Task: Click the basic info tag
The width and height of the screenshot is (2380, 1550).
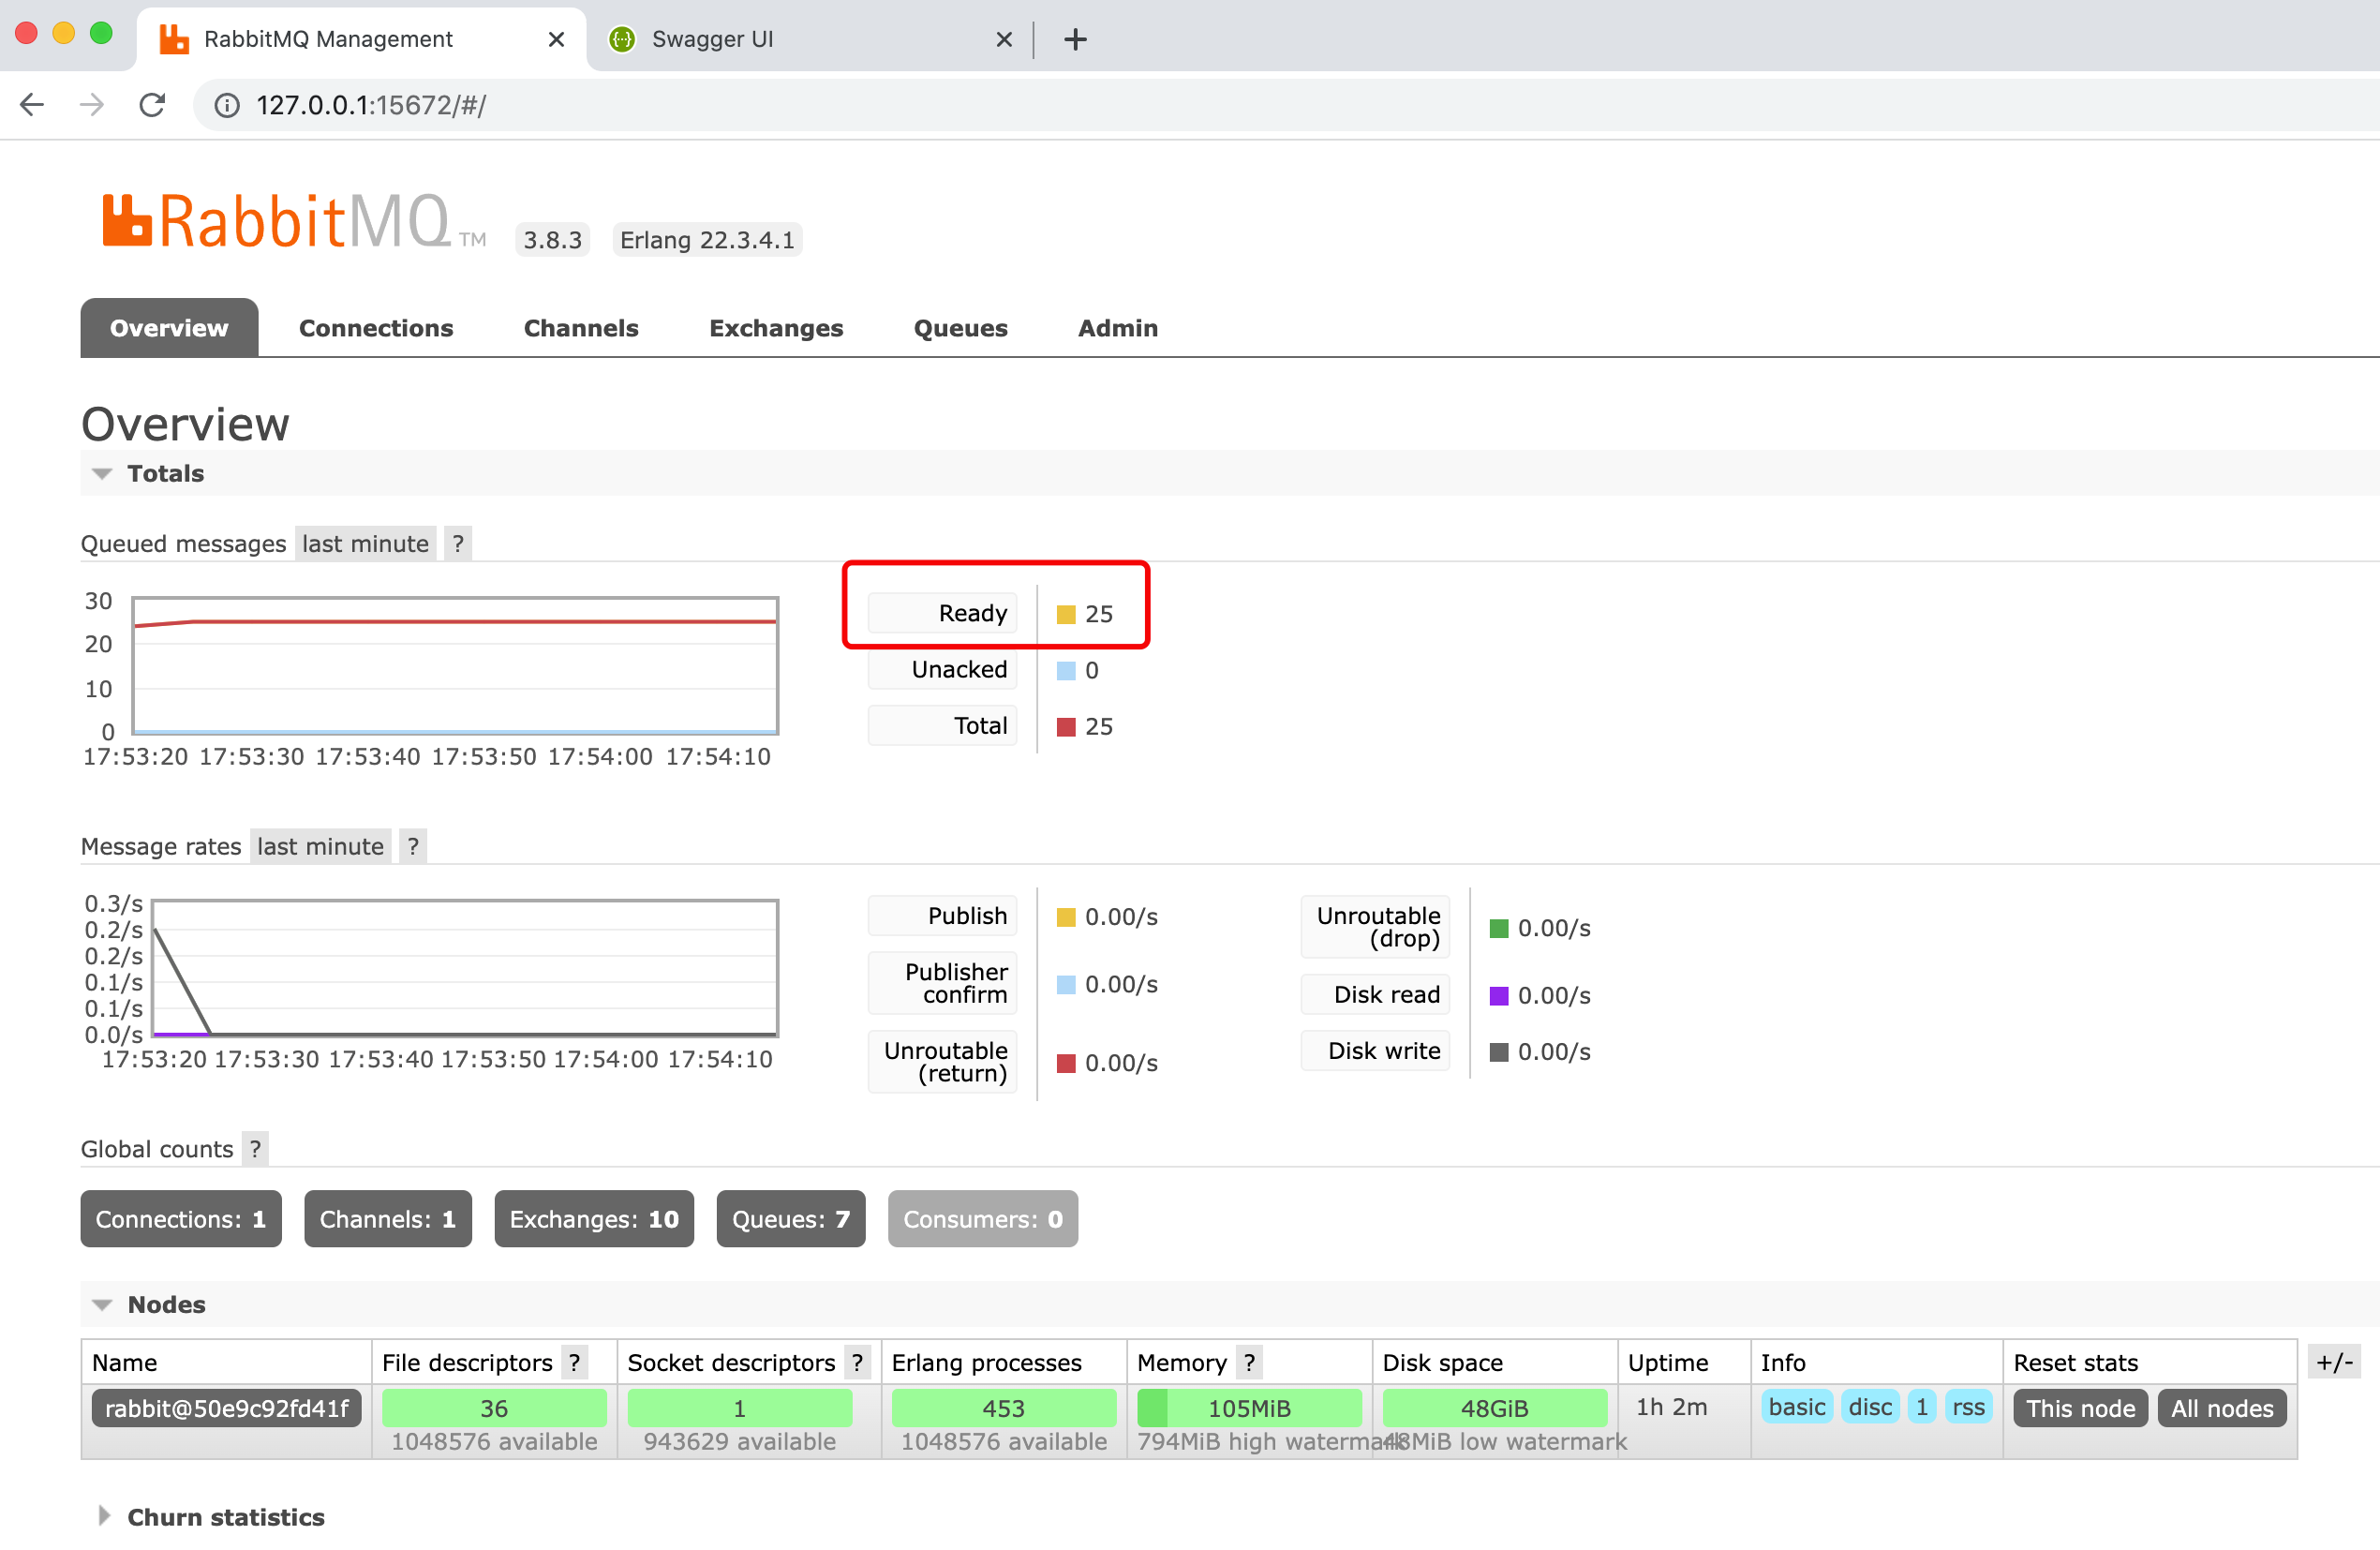Action: pyautogui.click(x=1797, y=1407)
